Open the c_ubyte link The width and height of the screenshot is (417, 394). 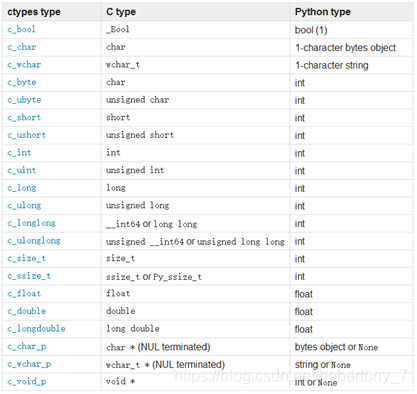tap(24, 100)
